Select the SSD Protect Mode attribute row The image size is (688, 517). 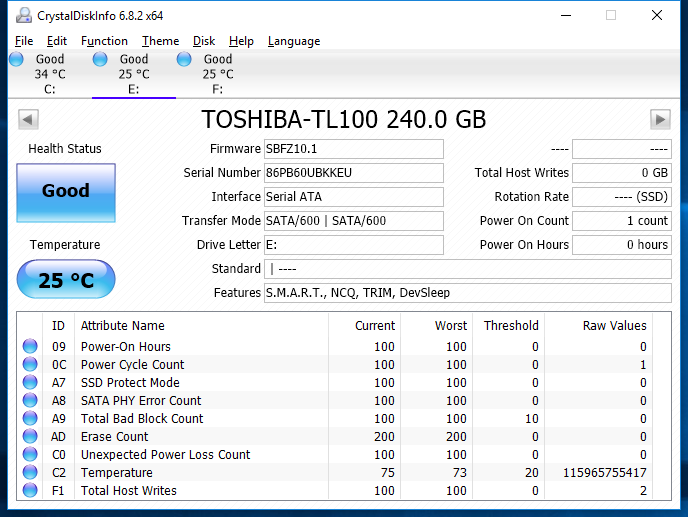point(130,383)
